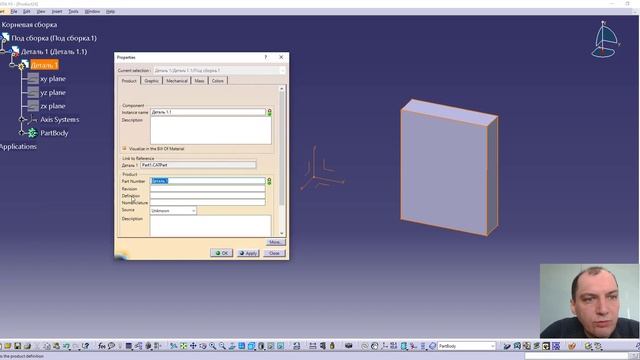Viewport: 640px width, 360px height.
Task: Click the More... button
Action: [276, 242]
